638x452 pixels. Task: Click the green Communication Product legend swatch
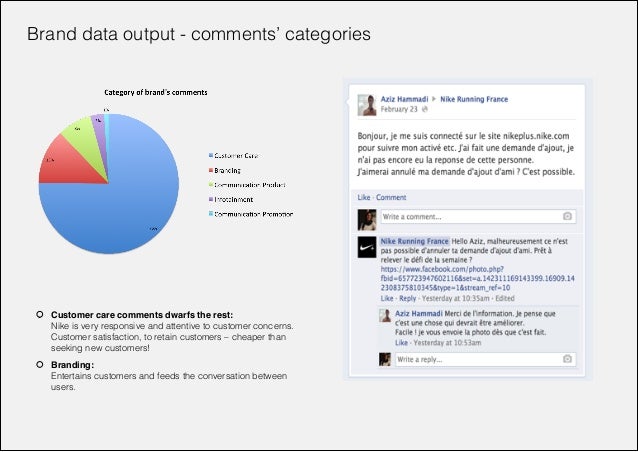pos(211,185)
